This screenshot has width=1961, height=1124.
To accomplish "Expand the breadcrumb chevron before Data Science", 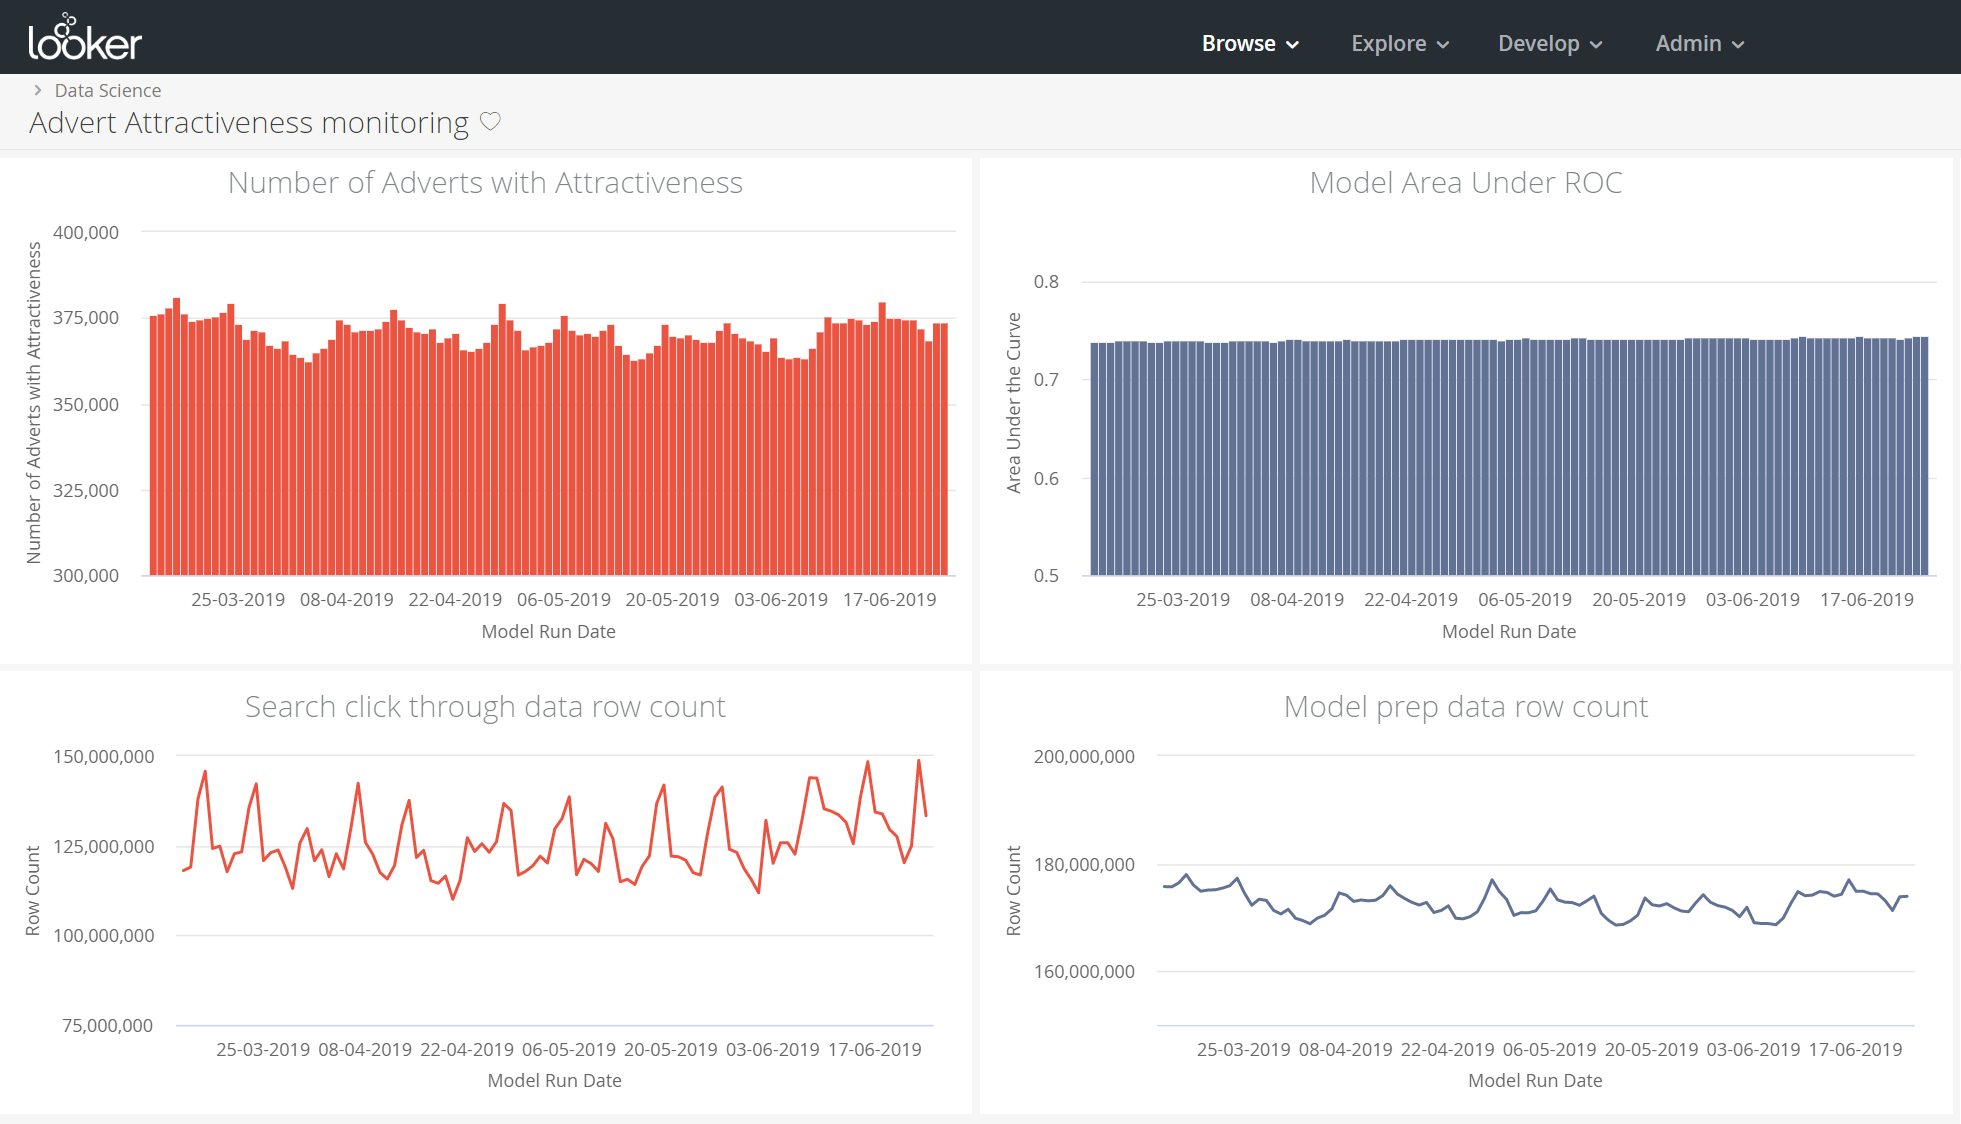I will click(38, 90).
